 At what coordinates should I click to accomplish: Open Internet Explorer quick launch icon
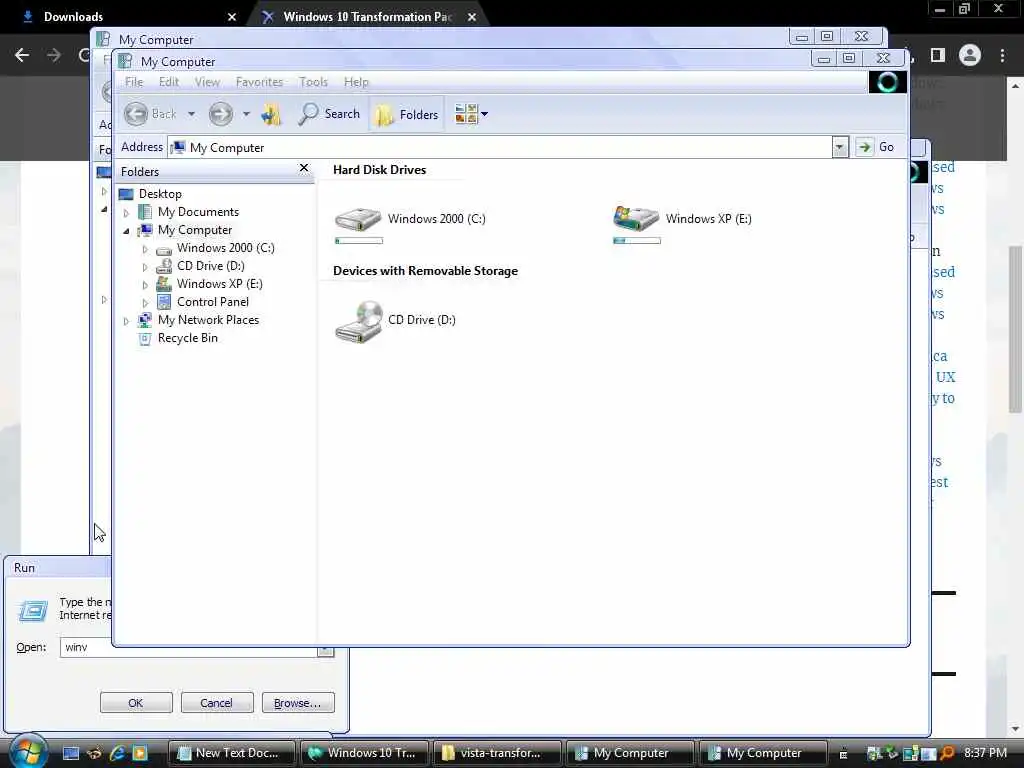click(x=117, y=753)
